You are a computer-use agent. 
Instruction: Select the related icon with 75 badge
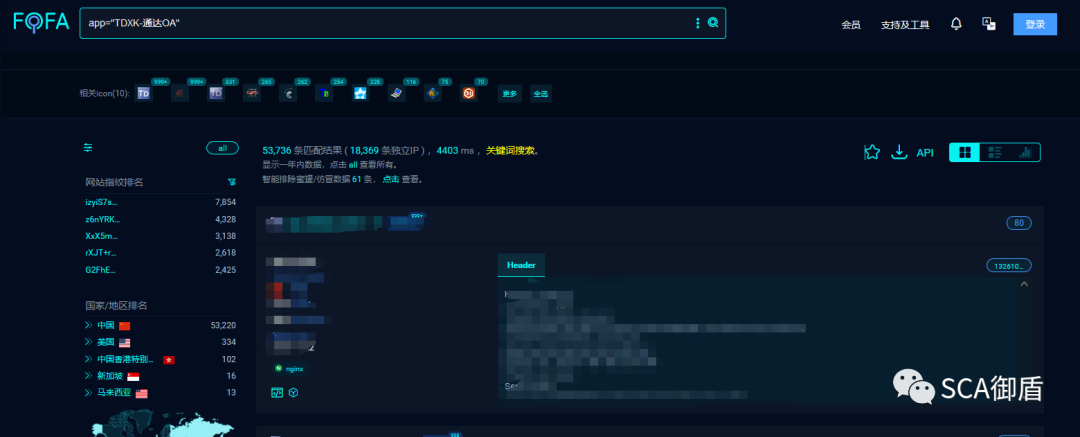(x=432, y=93)
